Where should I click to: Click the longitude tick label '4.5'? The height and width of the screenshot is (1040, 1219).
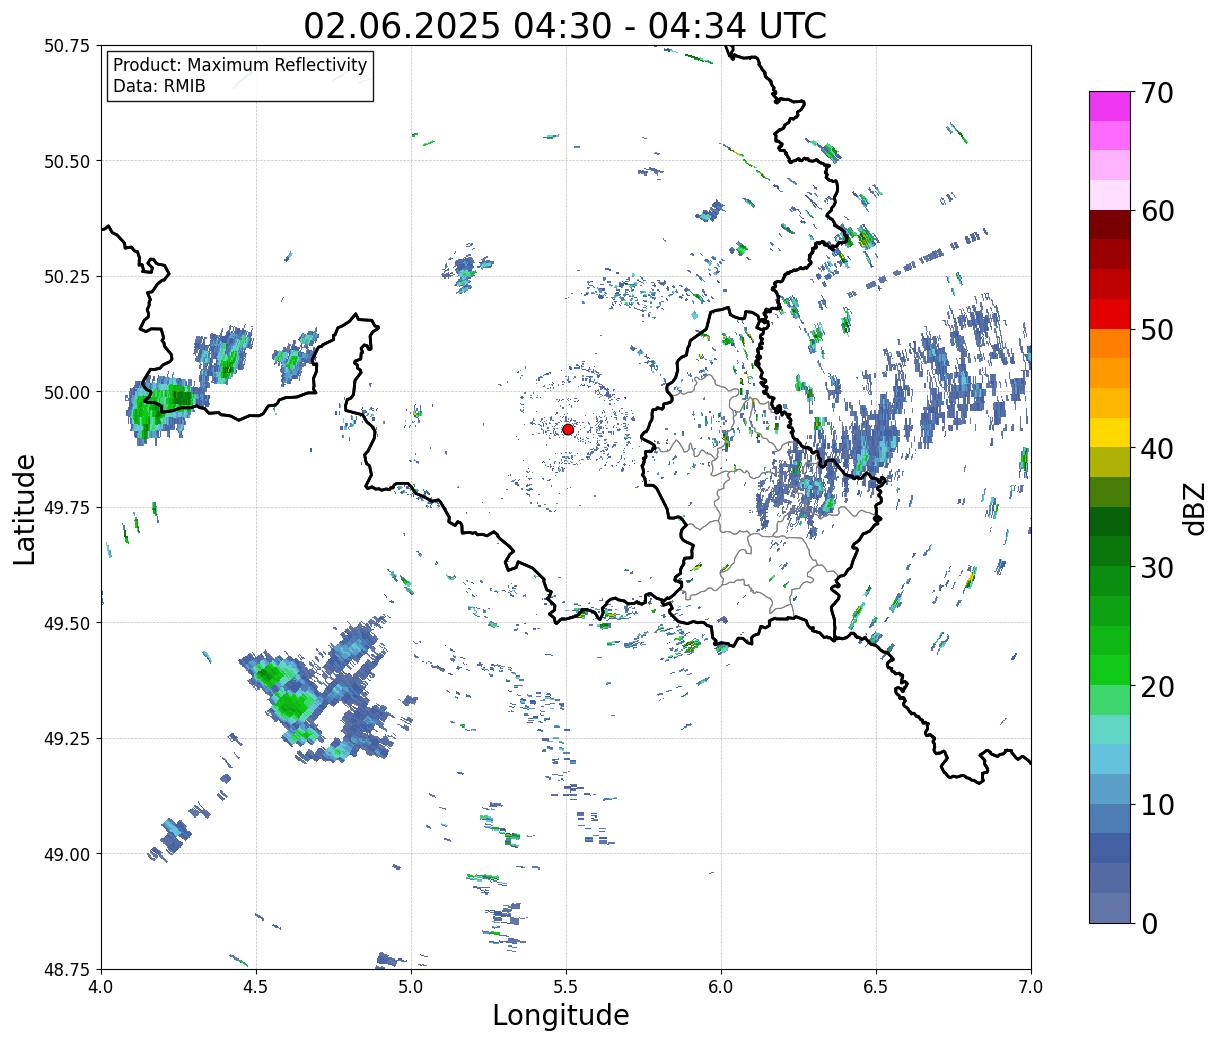click(256, 987)
